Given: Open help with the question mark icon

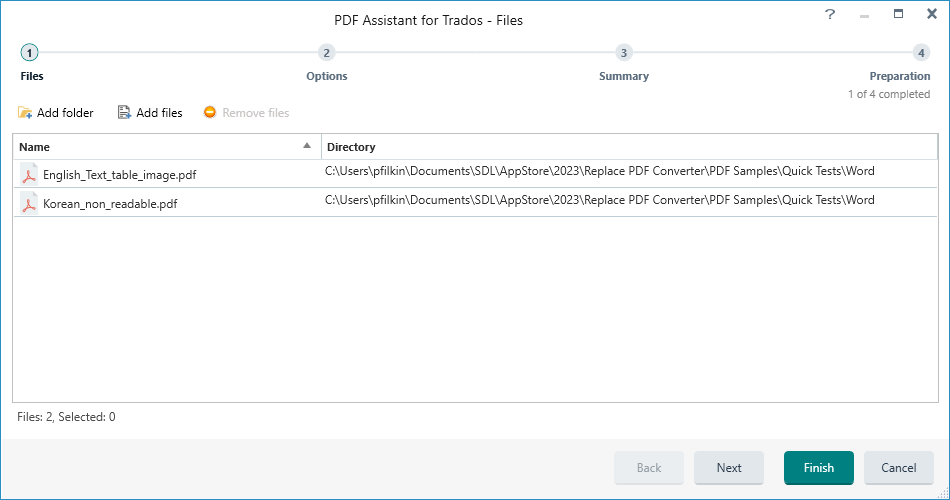Looking at the screenshot, I should 830,14.
